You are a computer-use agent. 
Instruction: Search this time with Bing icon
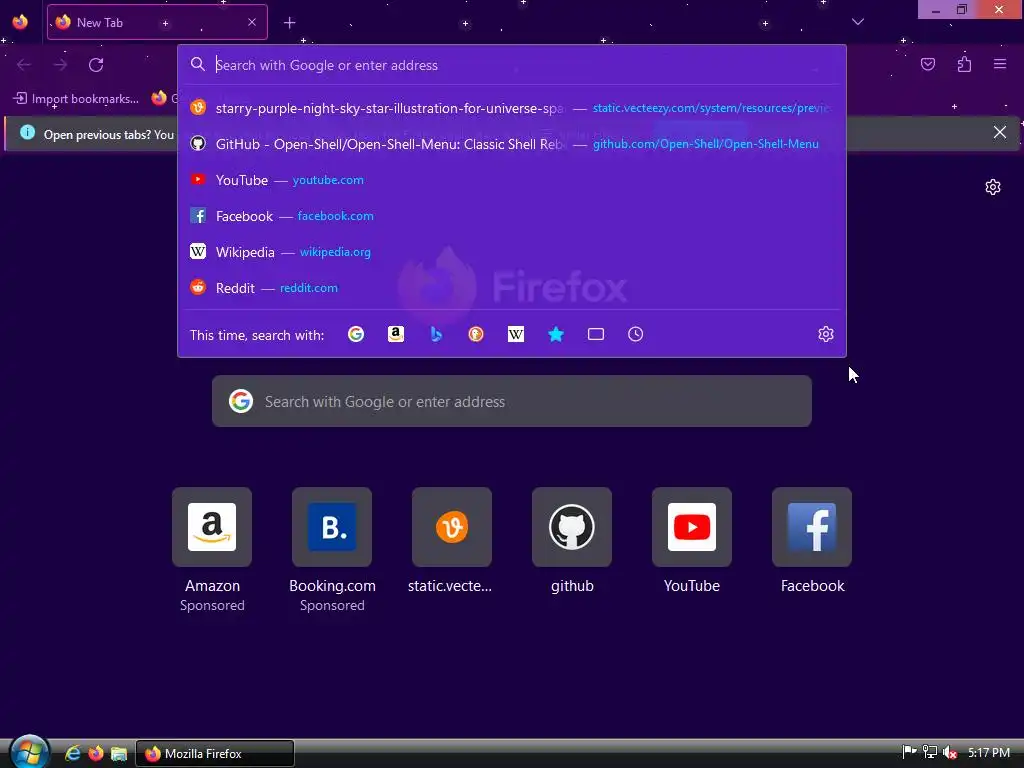click(x=436, y=334)
